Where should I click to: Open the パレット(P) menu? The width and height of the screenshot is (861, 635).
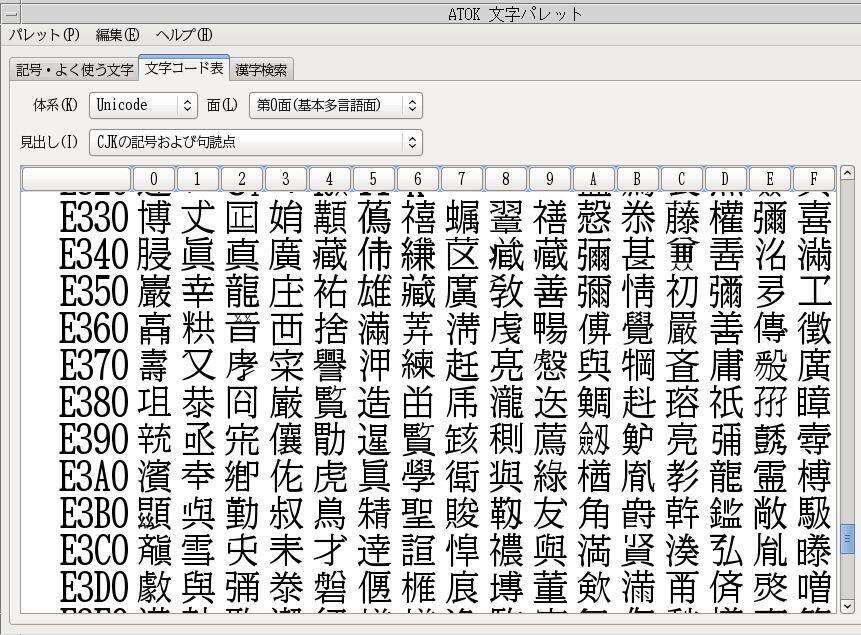coord(43,35)
